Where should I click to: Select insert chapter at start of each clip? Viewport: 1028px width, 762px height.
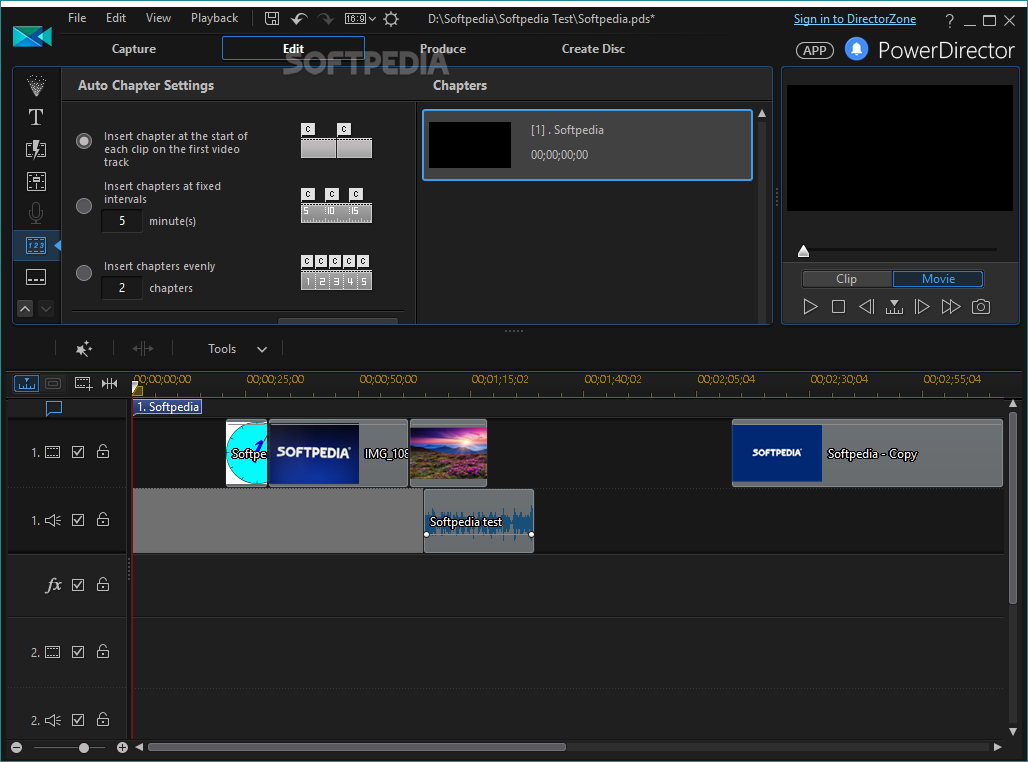[84, 141]
